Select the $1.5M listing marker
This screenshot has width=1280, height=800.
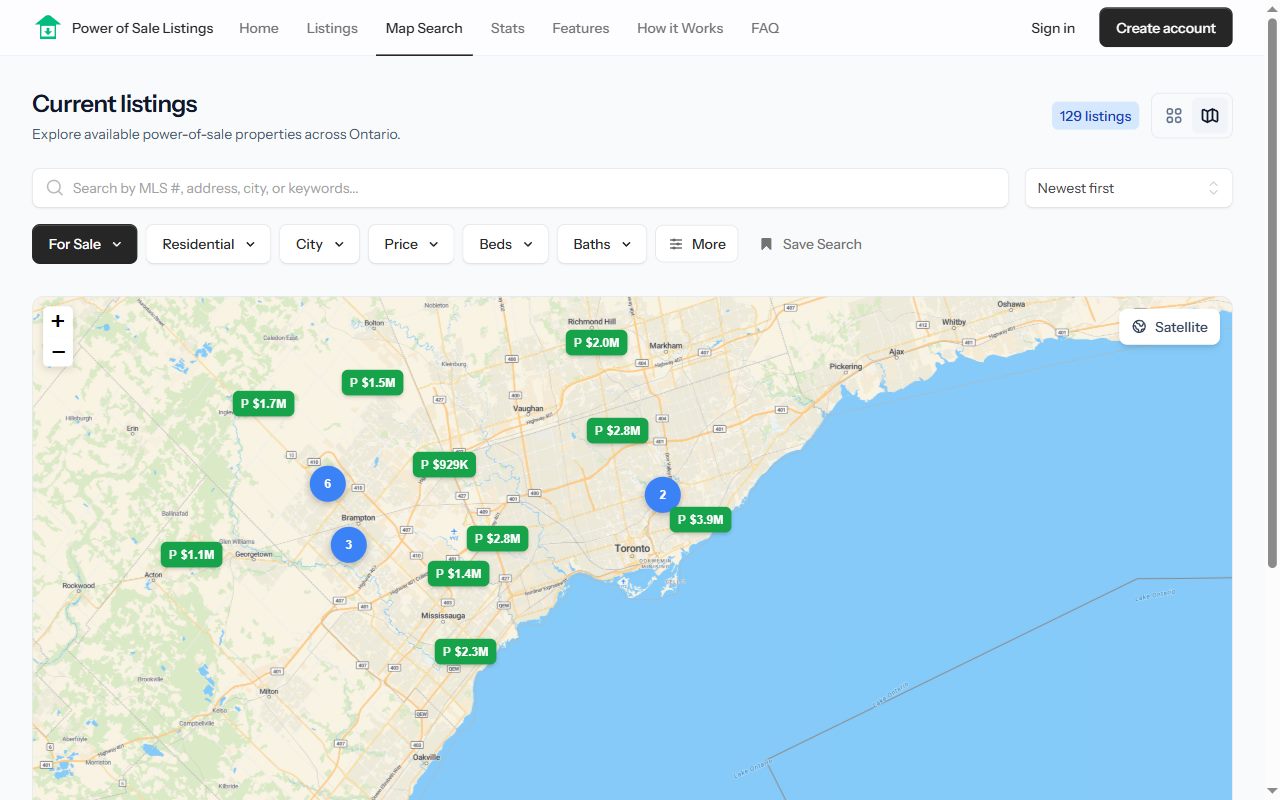point(372,383)
